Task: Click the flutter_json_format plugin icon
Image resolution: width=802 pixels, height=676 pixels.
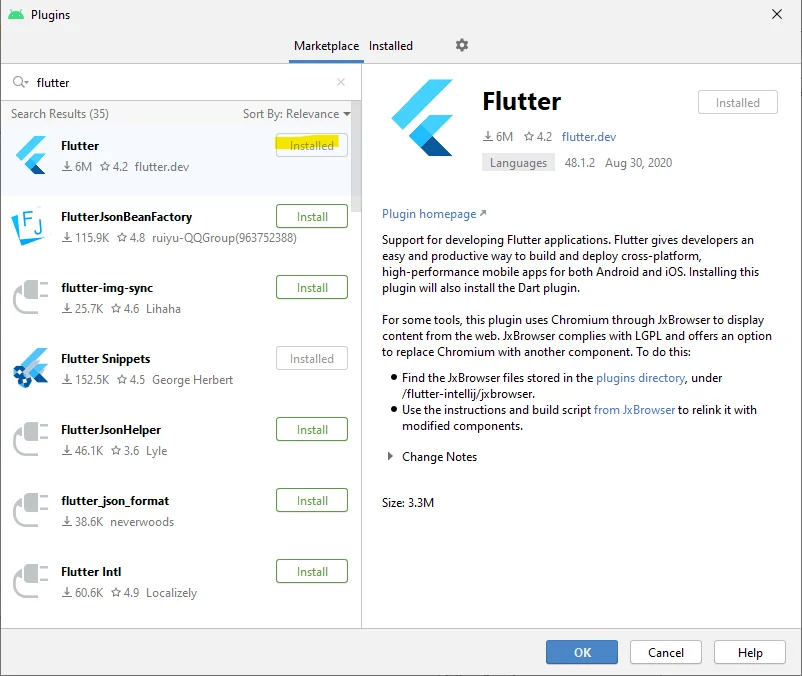Action: [31, 510]
